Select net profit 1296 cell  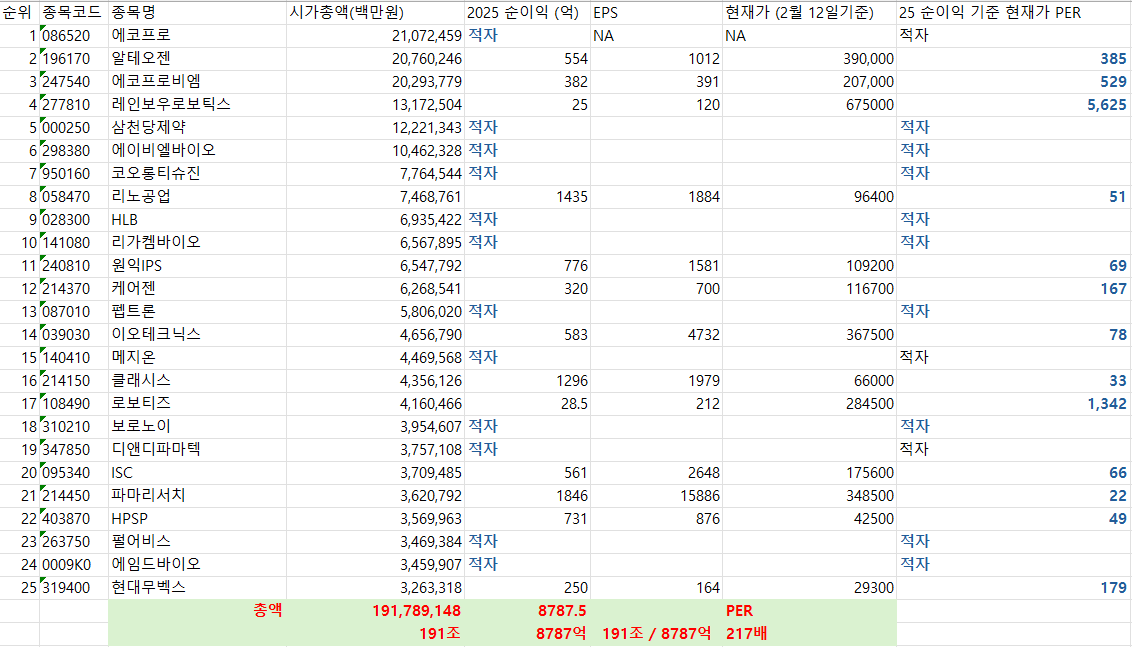click(x=527, y=381)
